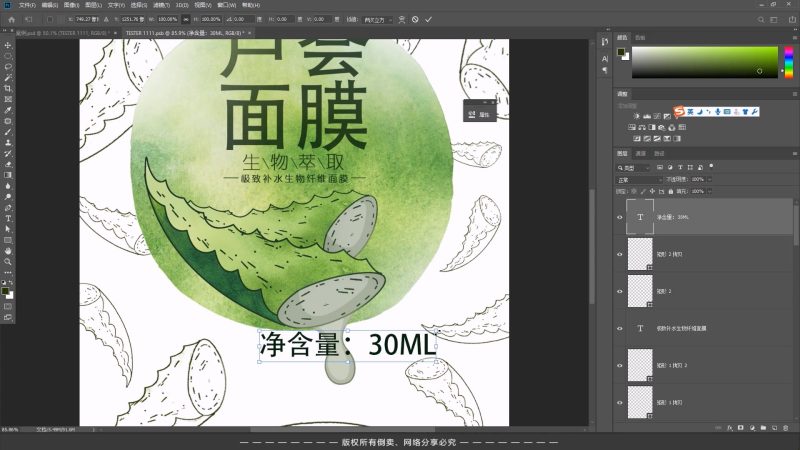Select the Horizontal Type tool
800x450 pixels.
point(8,218)
